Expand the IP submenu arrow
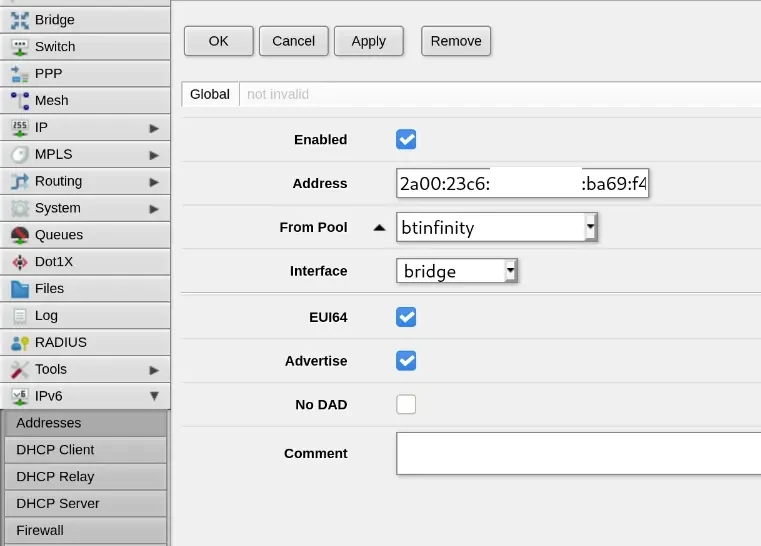This screenshot has width=761, height=546. point(154,129)
